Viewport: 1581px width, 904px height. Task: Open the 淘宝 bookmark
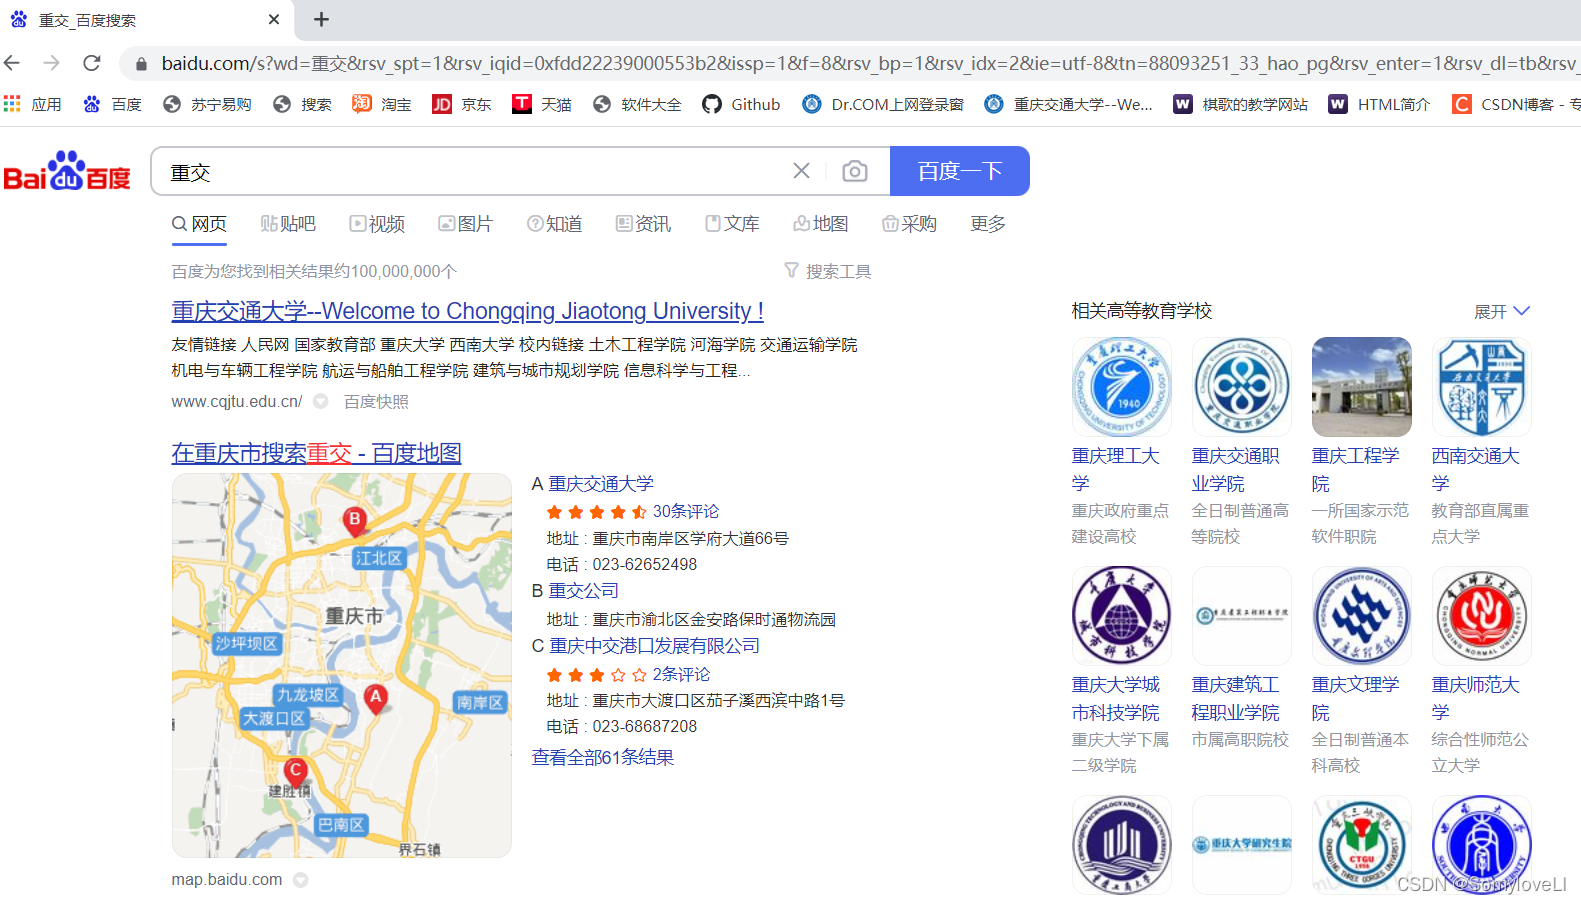[382, 104]
